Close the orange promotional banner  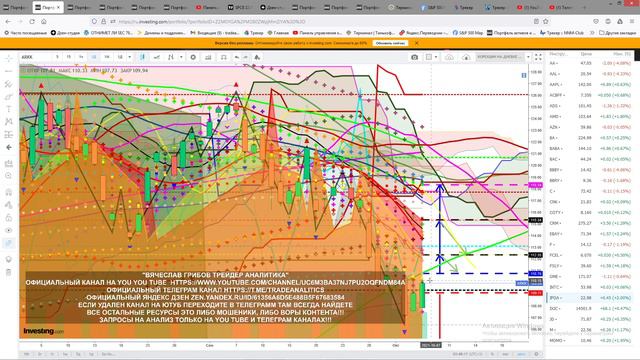tap(416, 43)
